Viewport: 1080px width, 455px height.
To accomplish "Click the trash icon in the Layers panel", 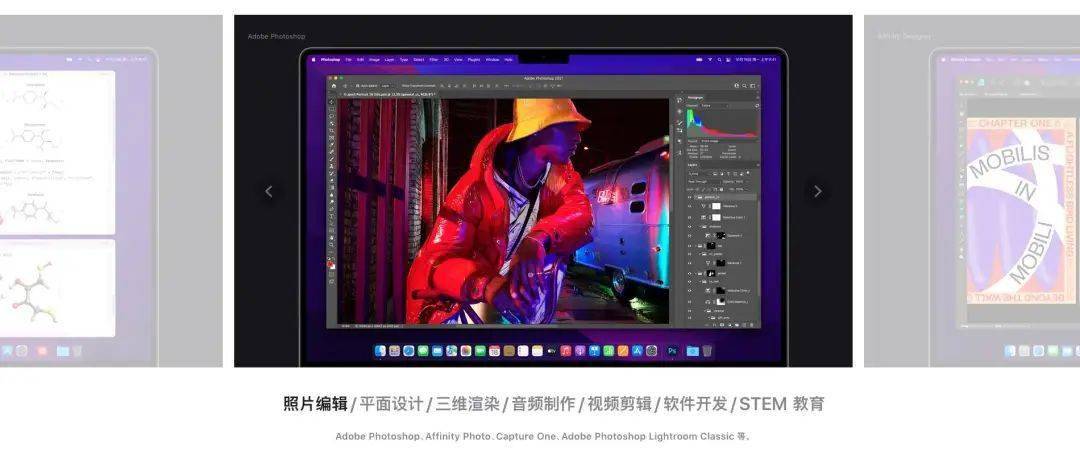I will [x=751, y=324].
